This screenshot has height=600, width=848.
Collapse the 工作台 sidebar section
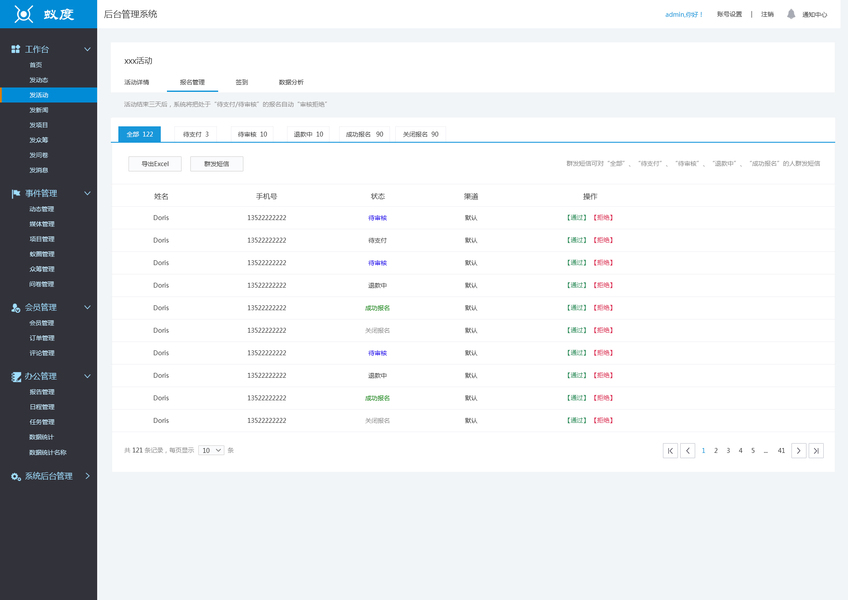tap(87, 49)
